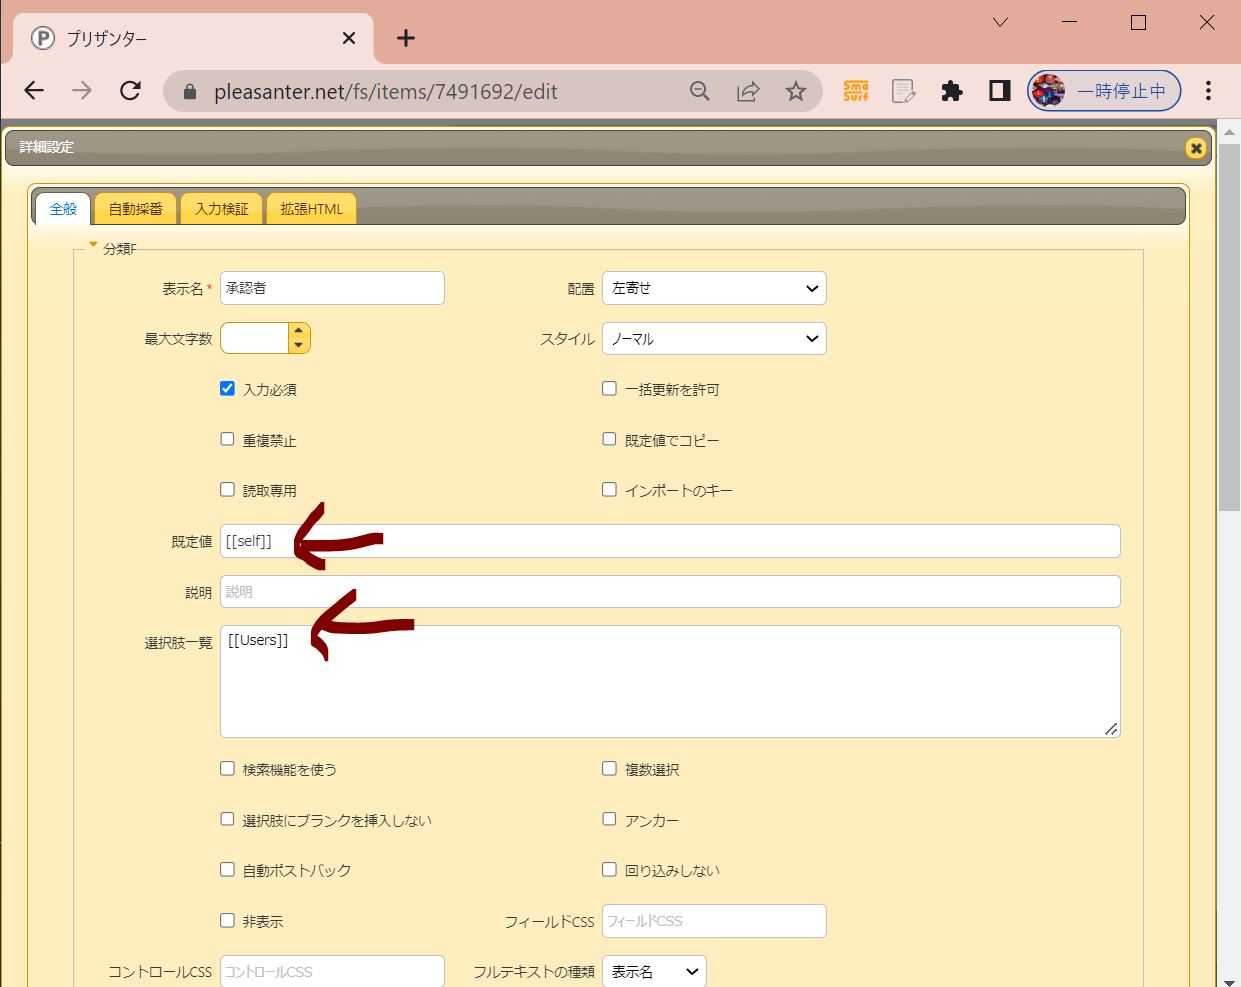Close the 詳細設定 dialog with the X icon

pyautogui.click(x=1195, y=148)
